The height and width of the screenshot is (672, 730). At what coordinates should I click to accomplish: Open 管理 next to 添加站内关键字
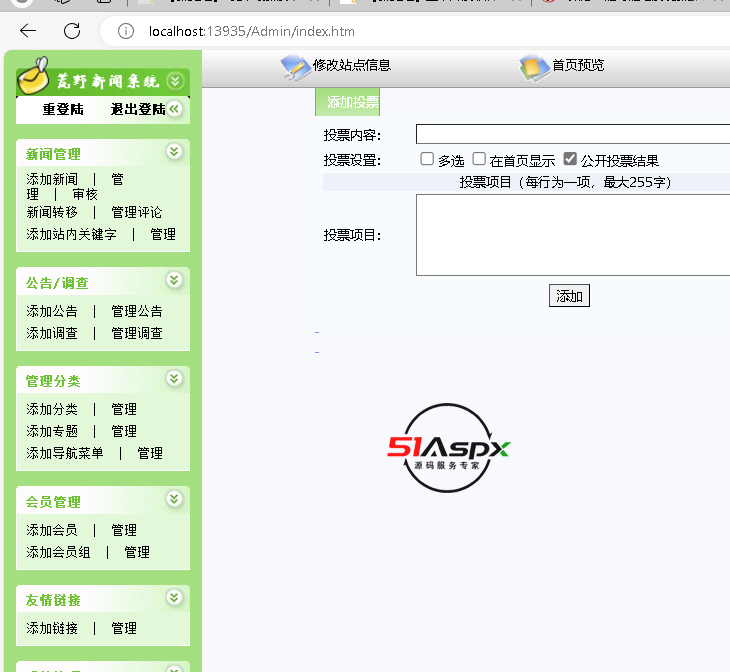(x=163, y=234)
